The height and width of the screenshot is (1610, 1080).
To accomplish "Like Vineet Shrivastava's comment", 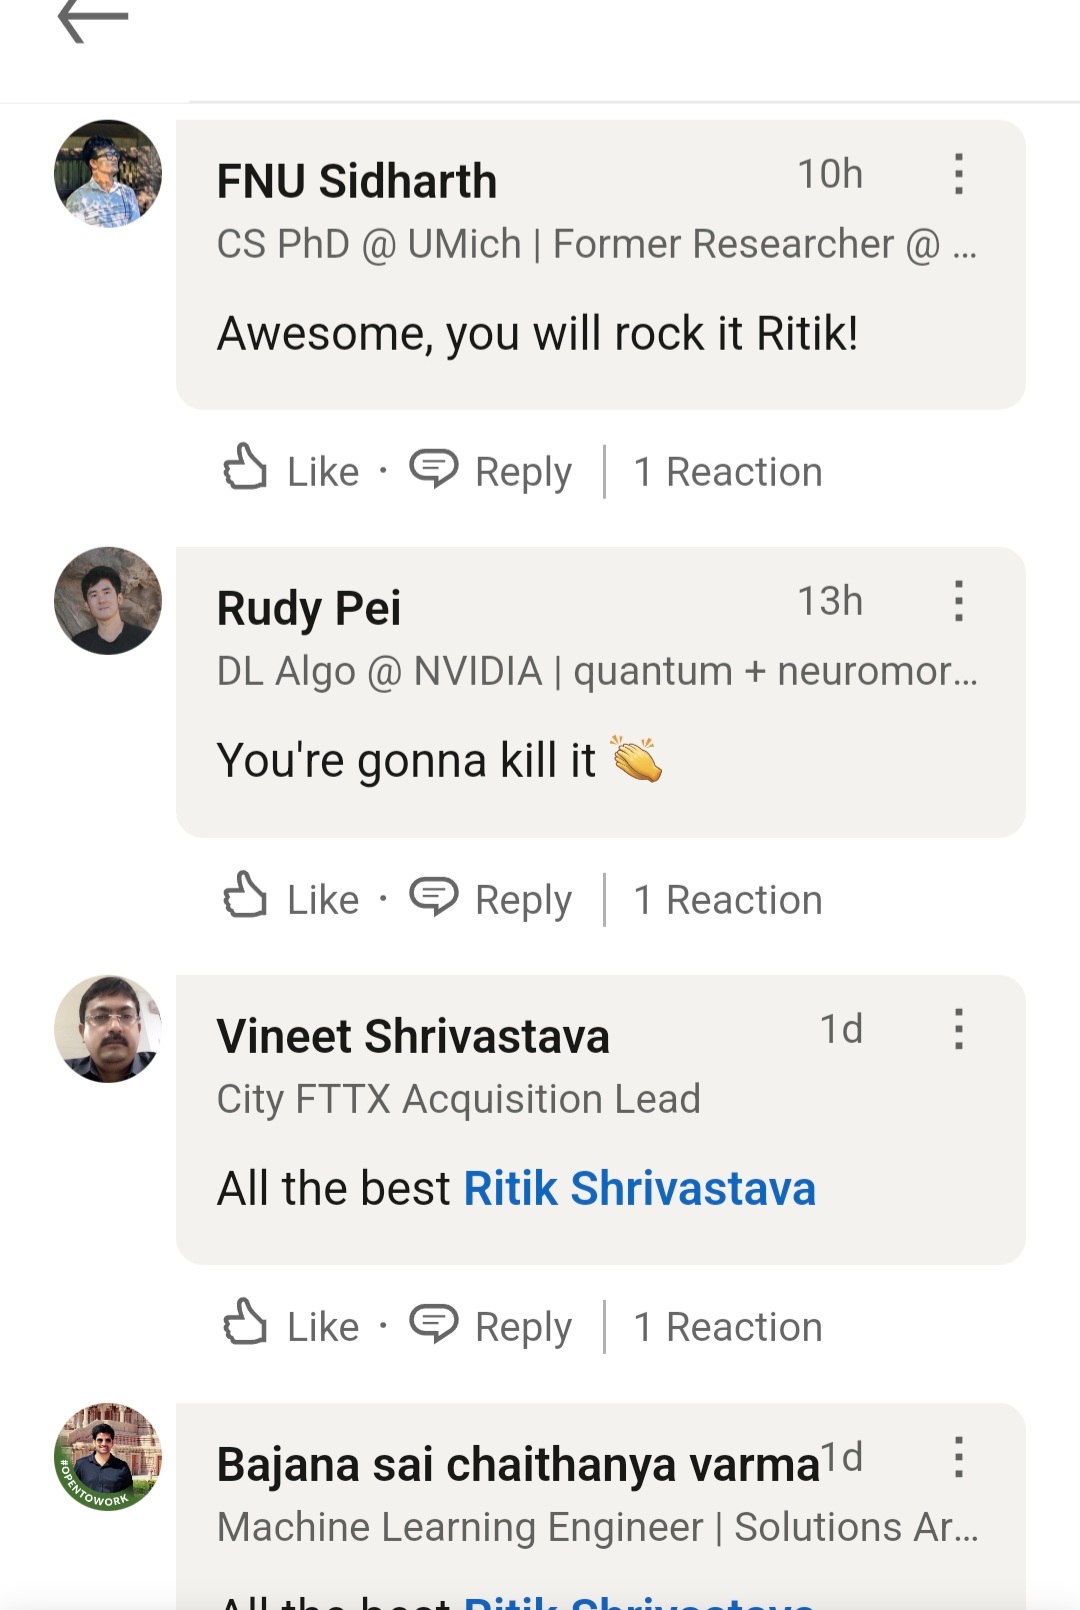I will pos(290,1326).
